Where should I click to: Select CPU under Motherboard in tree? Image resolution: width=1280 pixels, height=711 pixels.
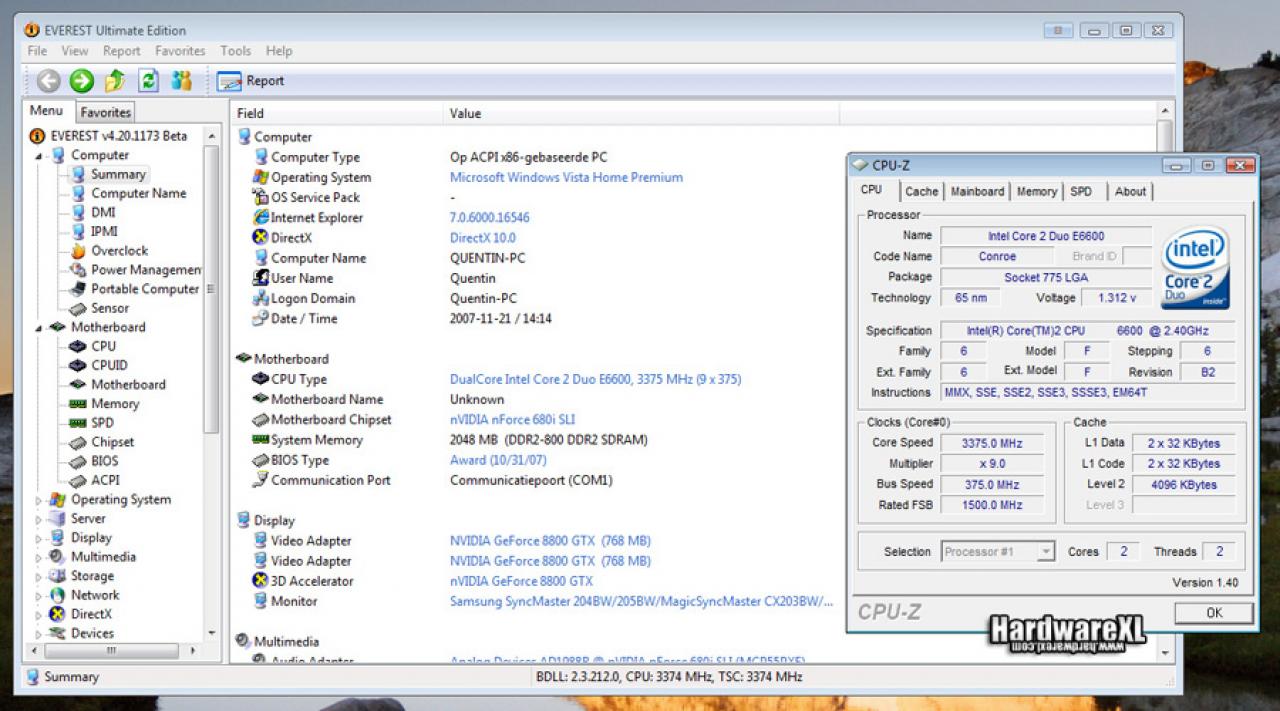(103, 346)
